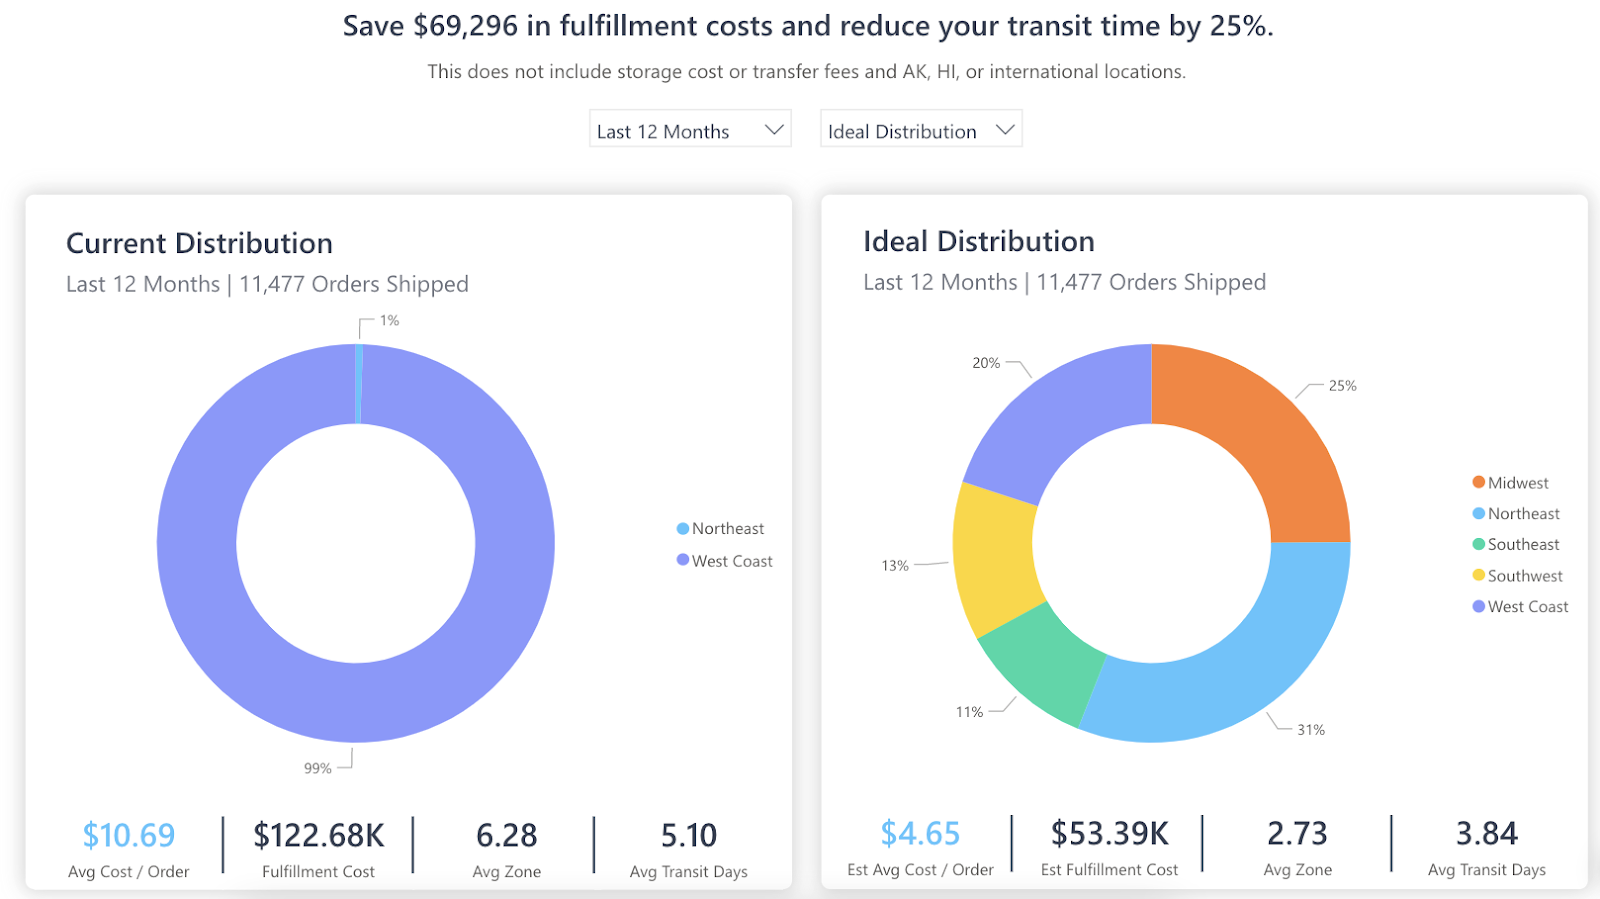The image size is (1600, 899).
Task: Expand the Ideal Distribution dropdown
Action: pos(920,130)
